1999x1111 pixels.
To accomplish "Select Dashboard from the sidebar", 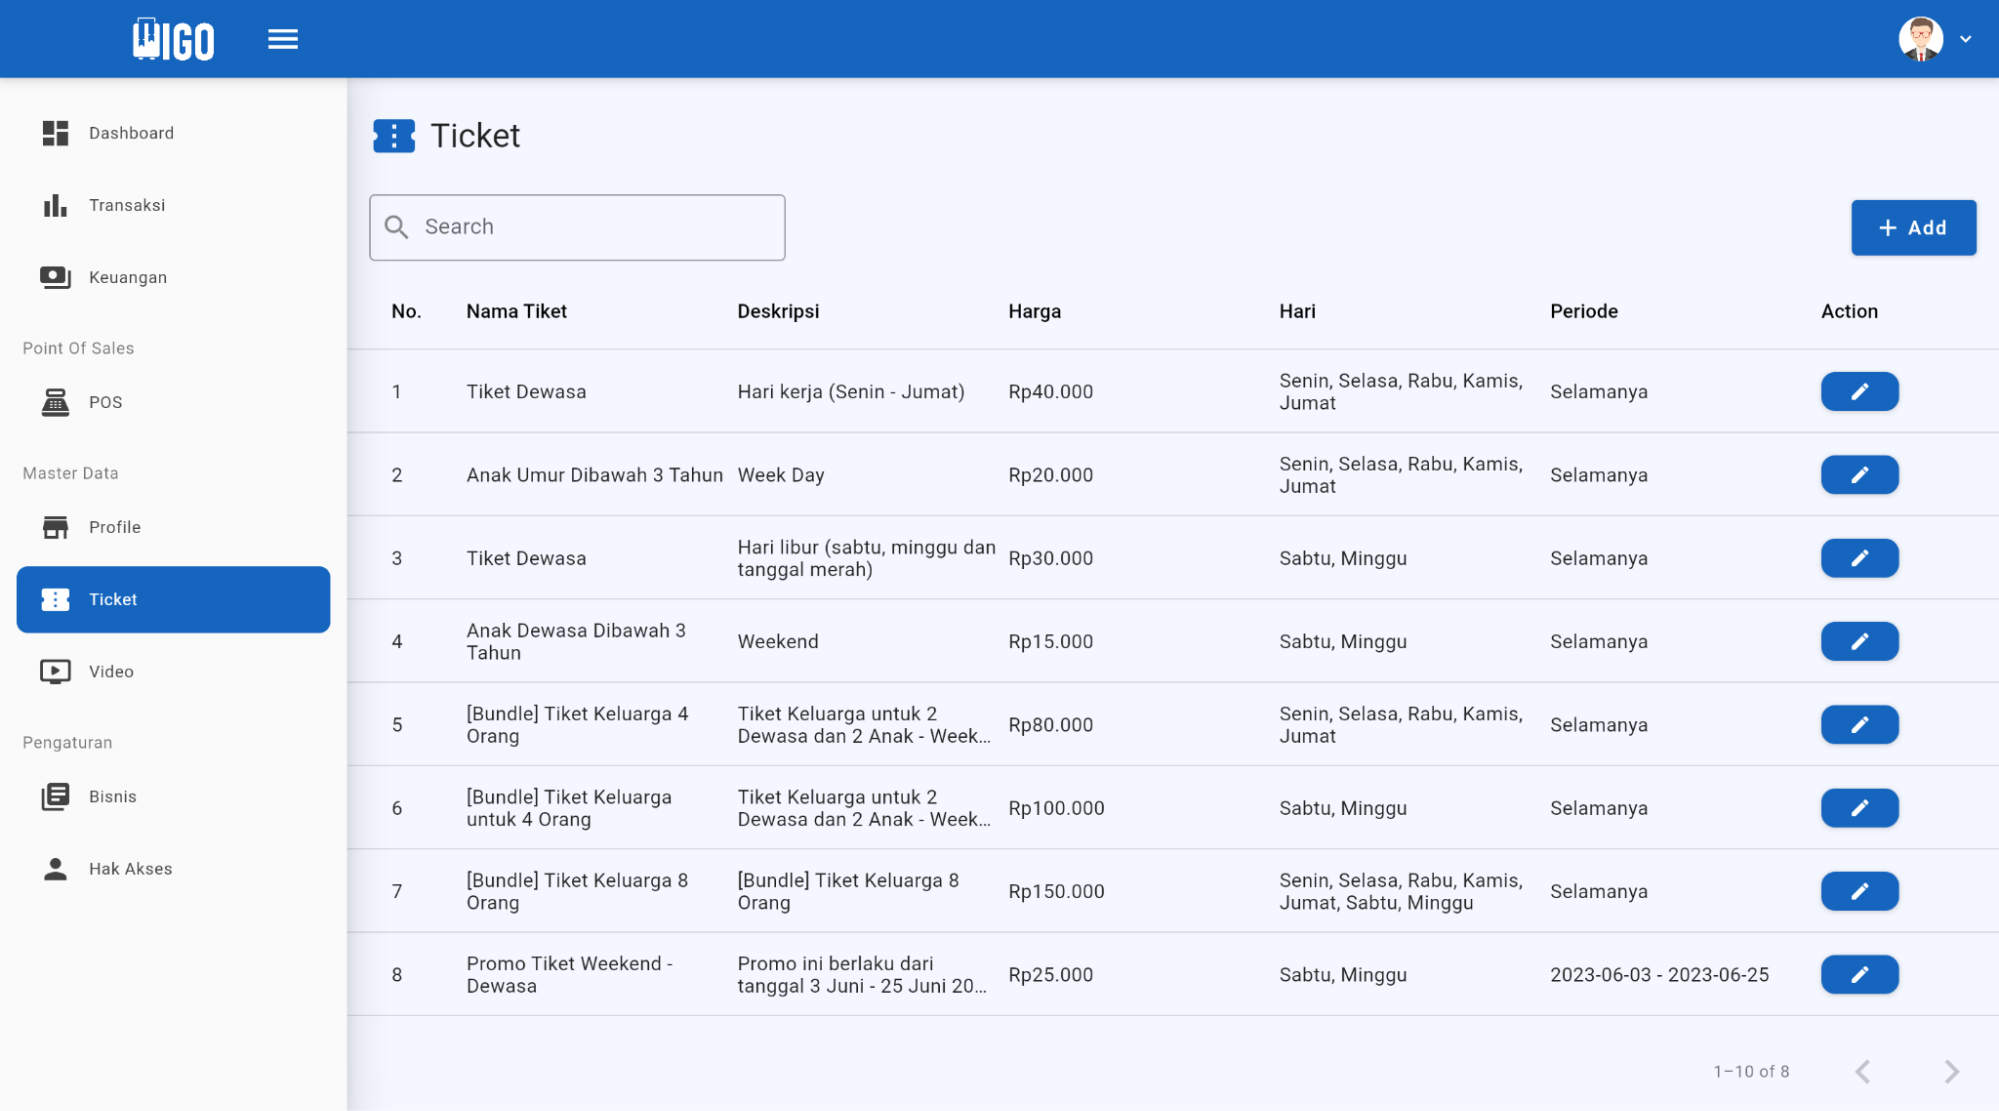I will click(x=130, y=133).
